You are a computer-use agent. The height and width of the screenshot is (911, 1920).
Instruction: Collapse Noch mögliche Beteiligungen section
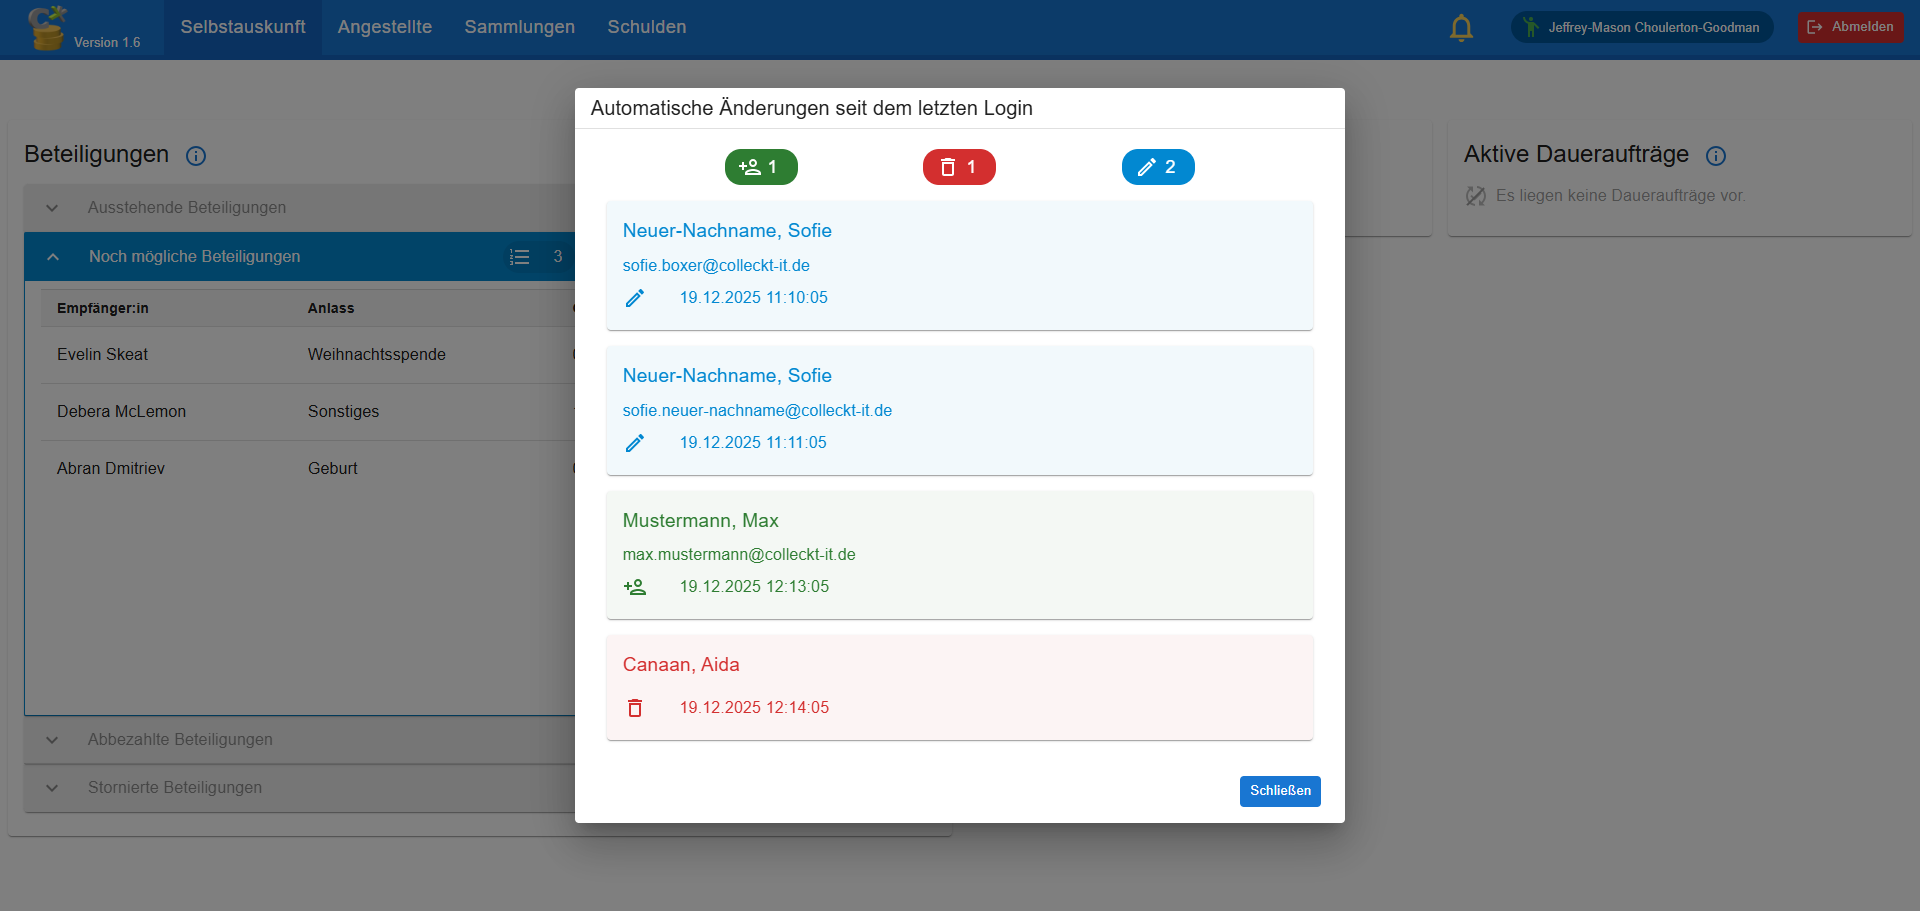(x=53, y=257)
